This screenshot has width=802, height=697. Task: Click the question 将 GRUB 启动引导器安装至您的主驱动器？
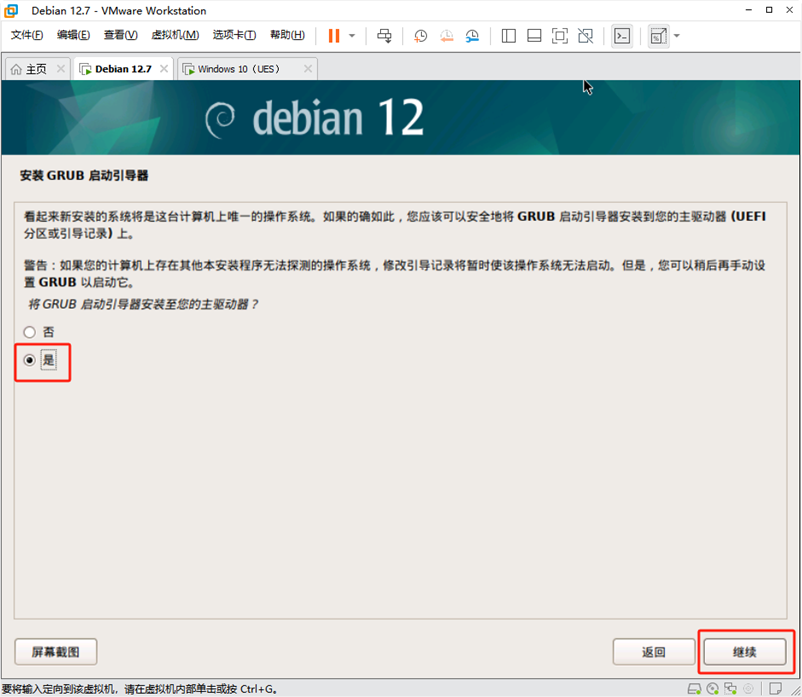(143, 304)
